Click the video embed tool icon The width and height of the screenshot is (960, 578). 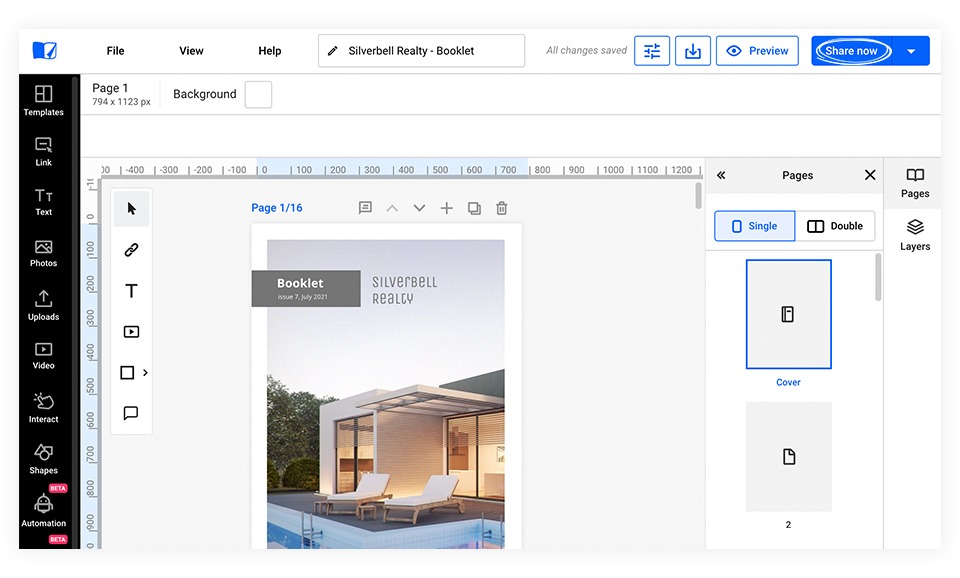131,332
